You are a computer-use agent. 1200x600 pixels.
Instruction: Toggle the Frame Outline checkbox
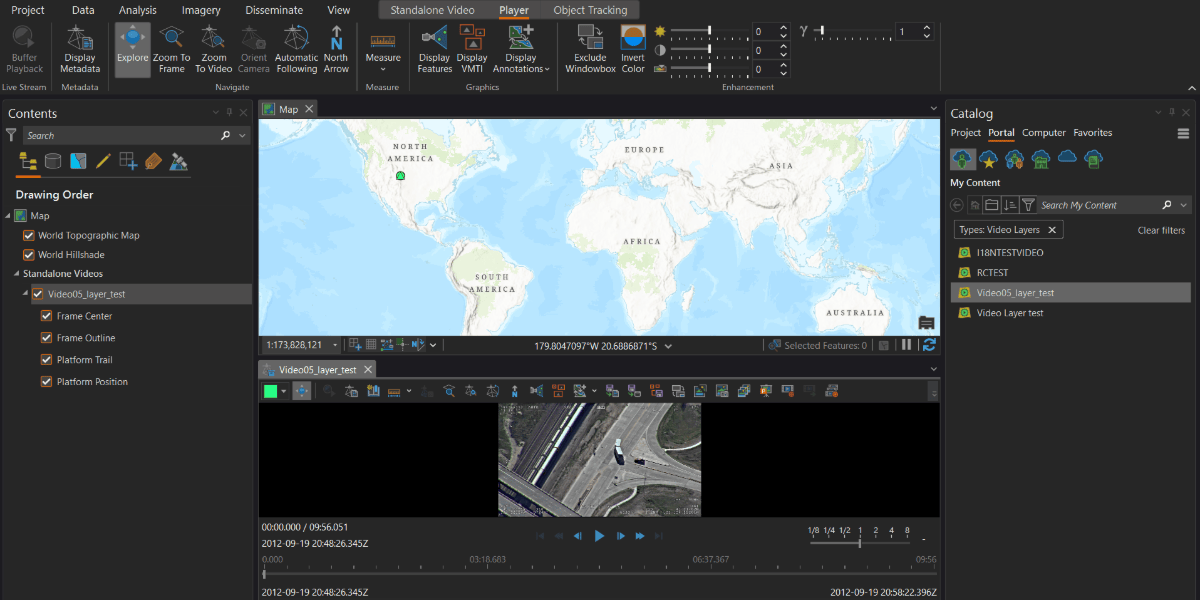tap(46, 338)
